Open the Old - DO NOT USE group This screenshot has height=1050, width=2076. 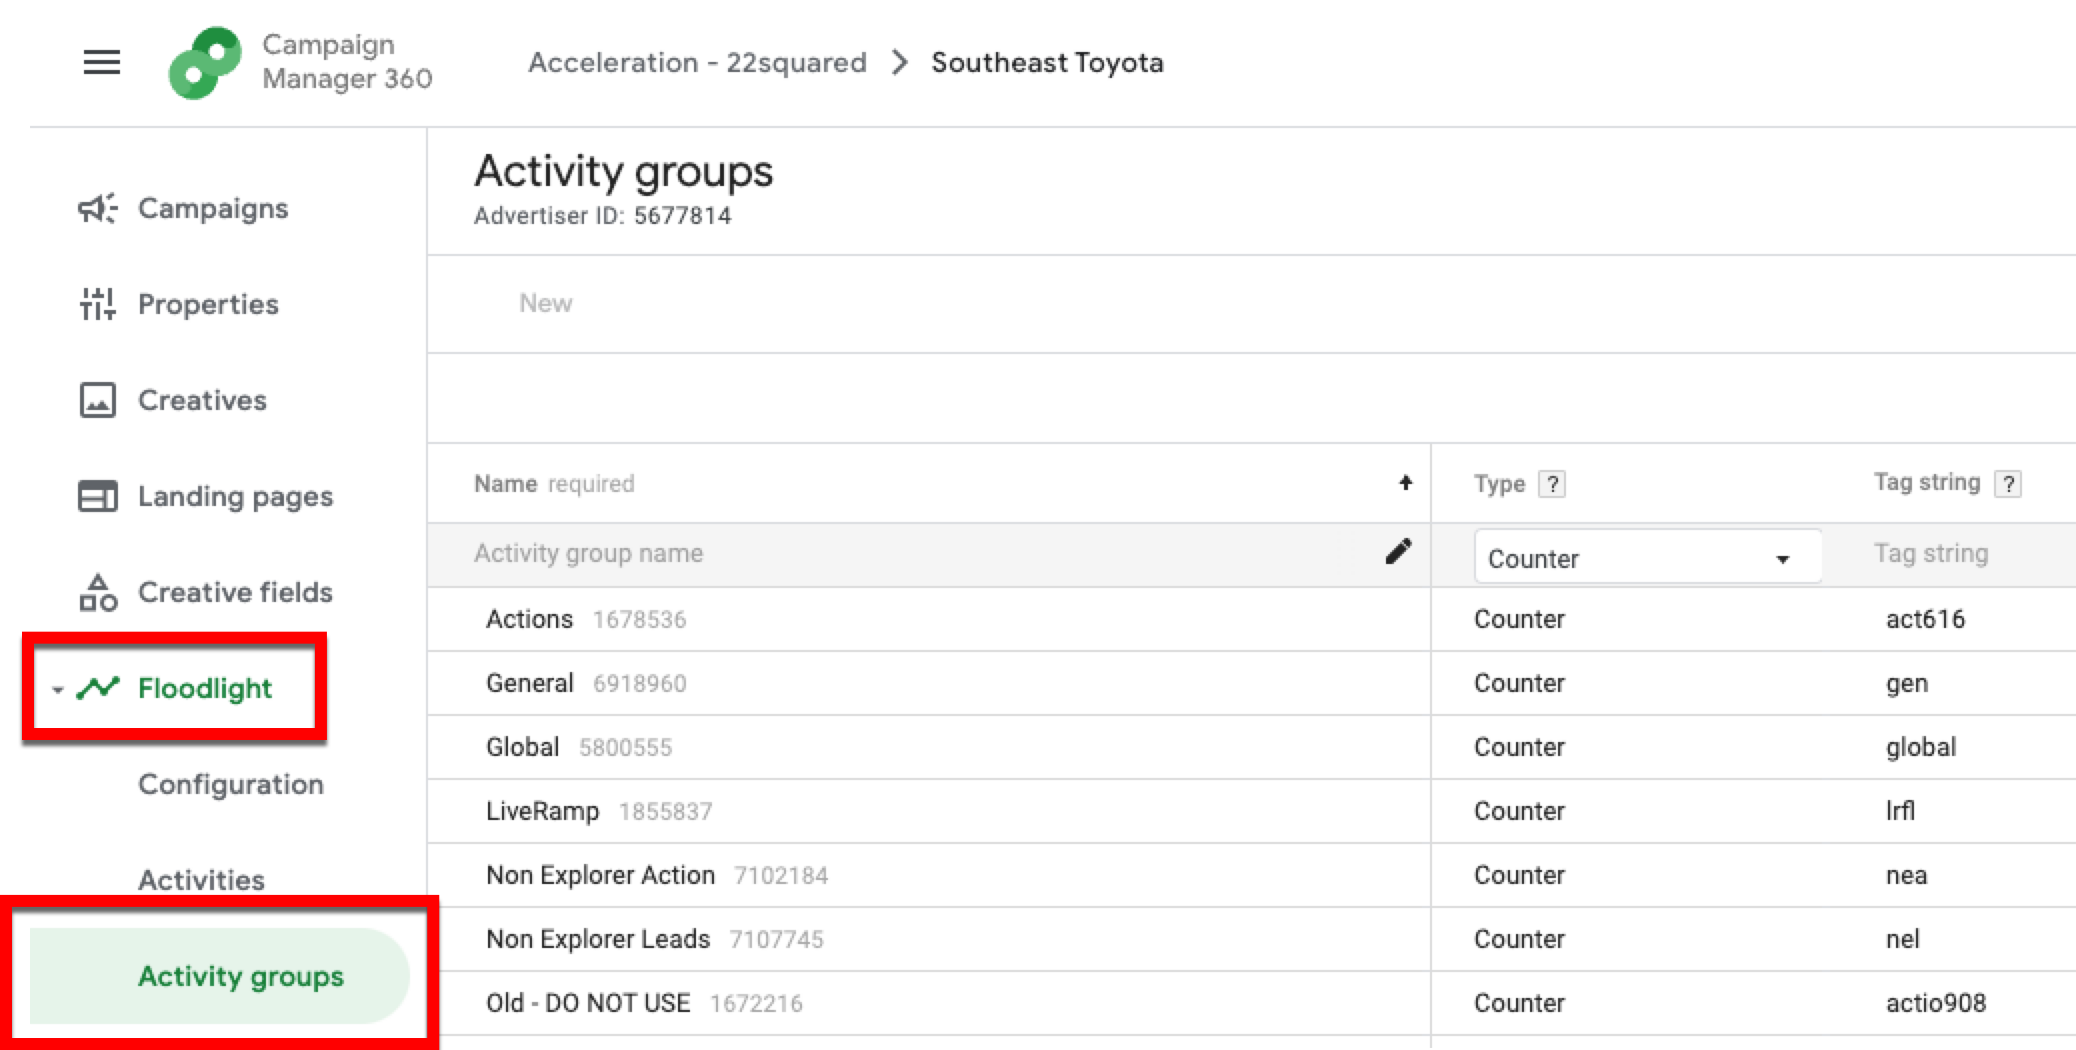point(588,1003)
